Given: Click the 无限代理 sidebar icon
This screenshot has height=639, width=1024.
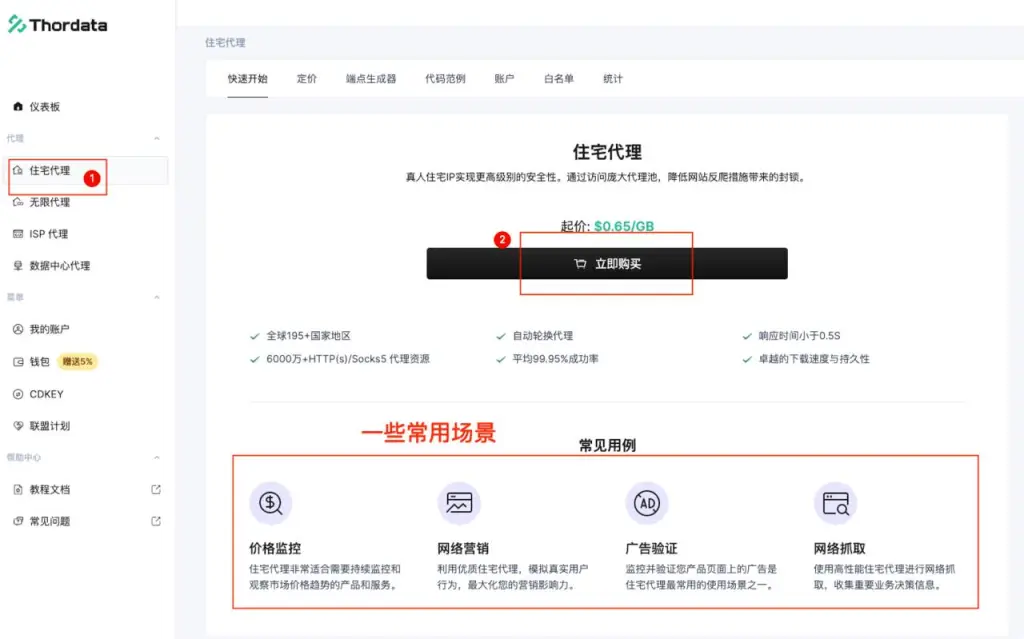Looking at the screenshot, I should (x=18, y=202).
